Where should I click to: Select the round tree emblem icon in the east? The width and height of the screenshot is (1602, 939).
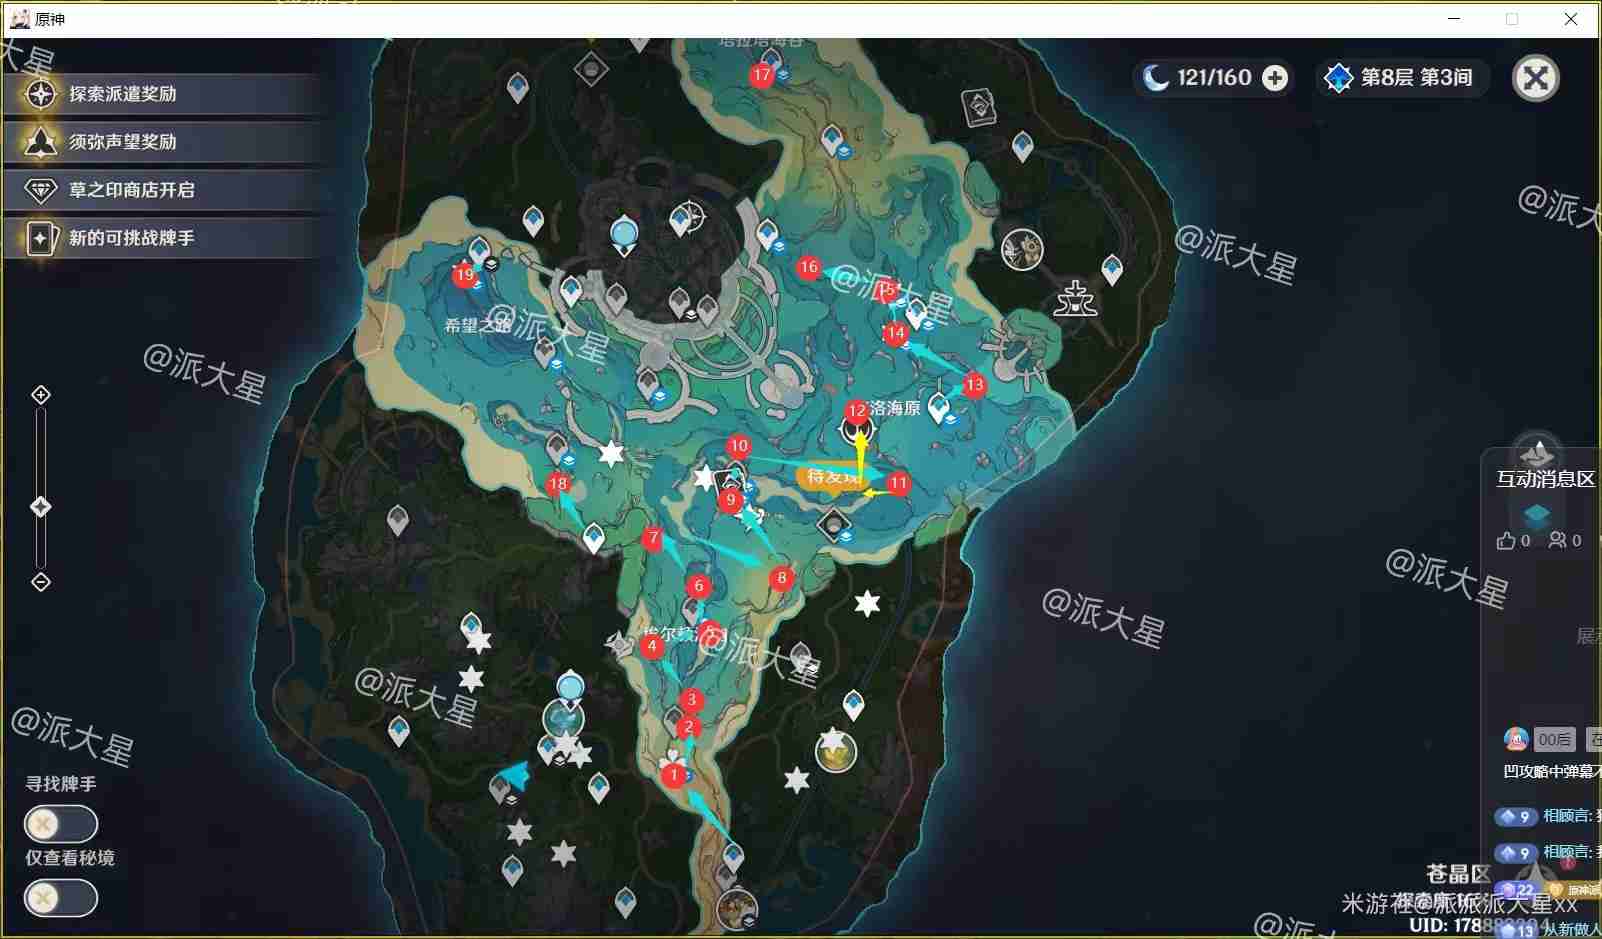tap(1022, 250)
